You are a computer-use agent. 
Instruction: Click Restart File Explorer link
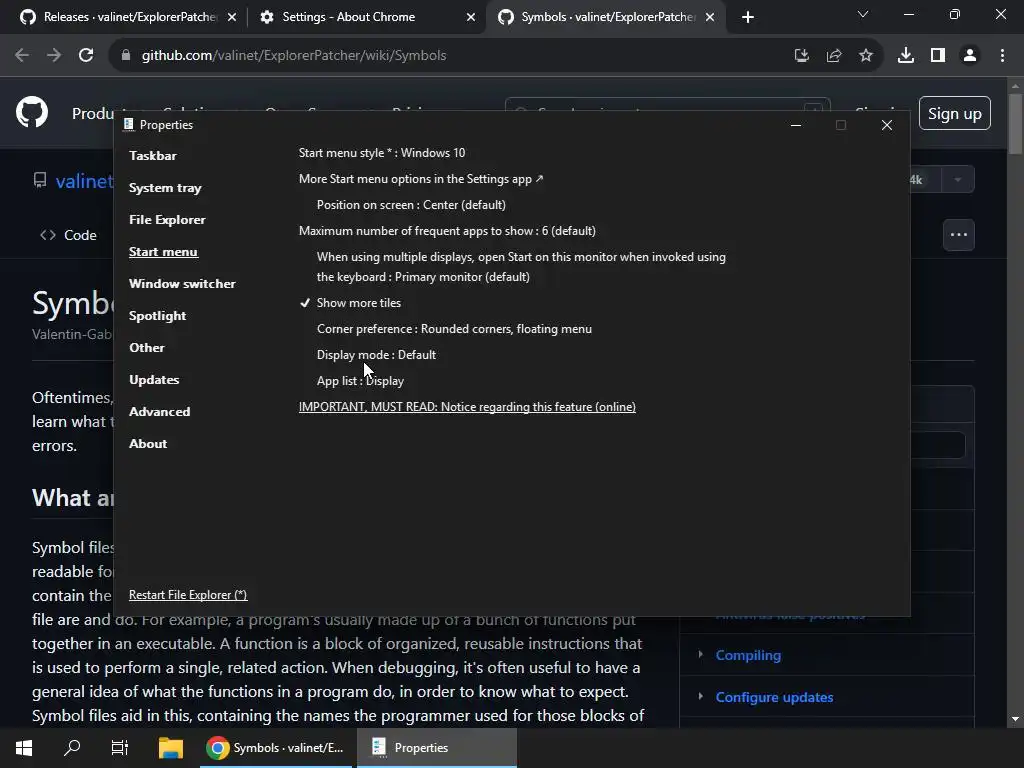pyautogui.click(x=188, y=595)
